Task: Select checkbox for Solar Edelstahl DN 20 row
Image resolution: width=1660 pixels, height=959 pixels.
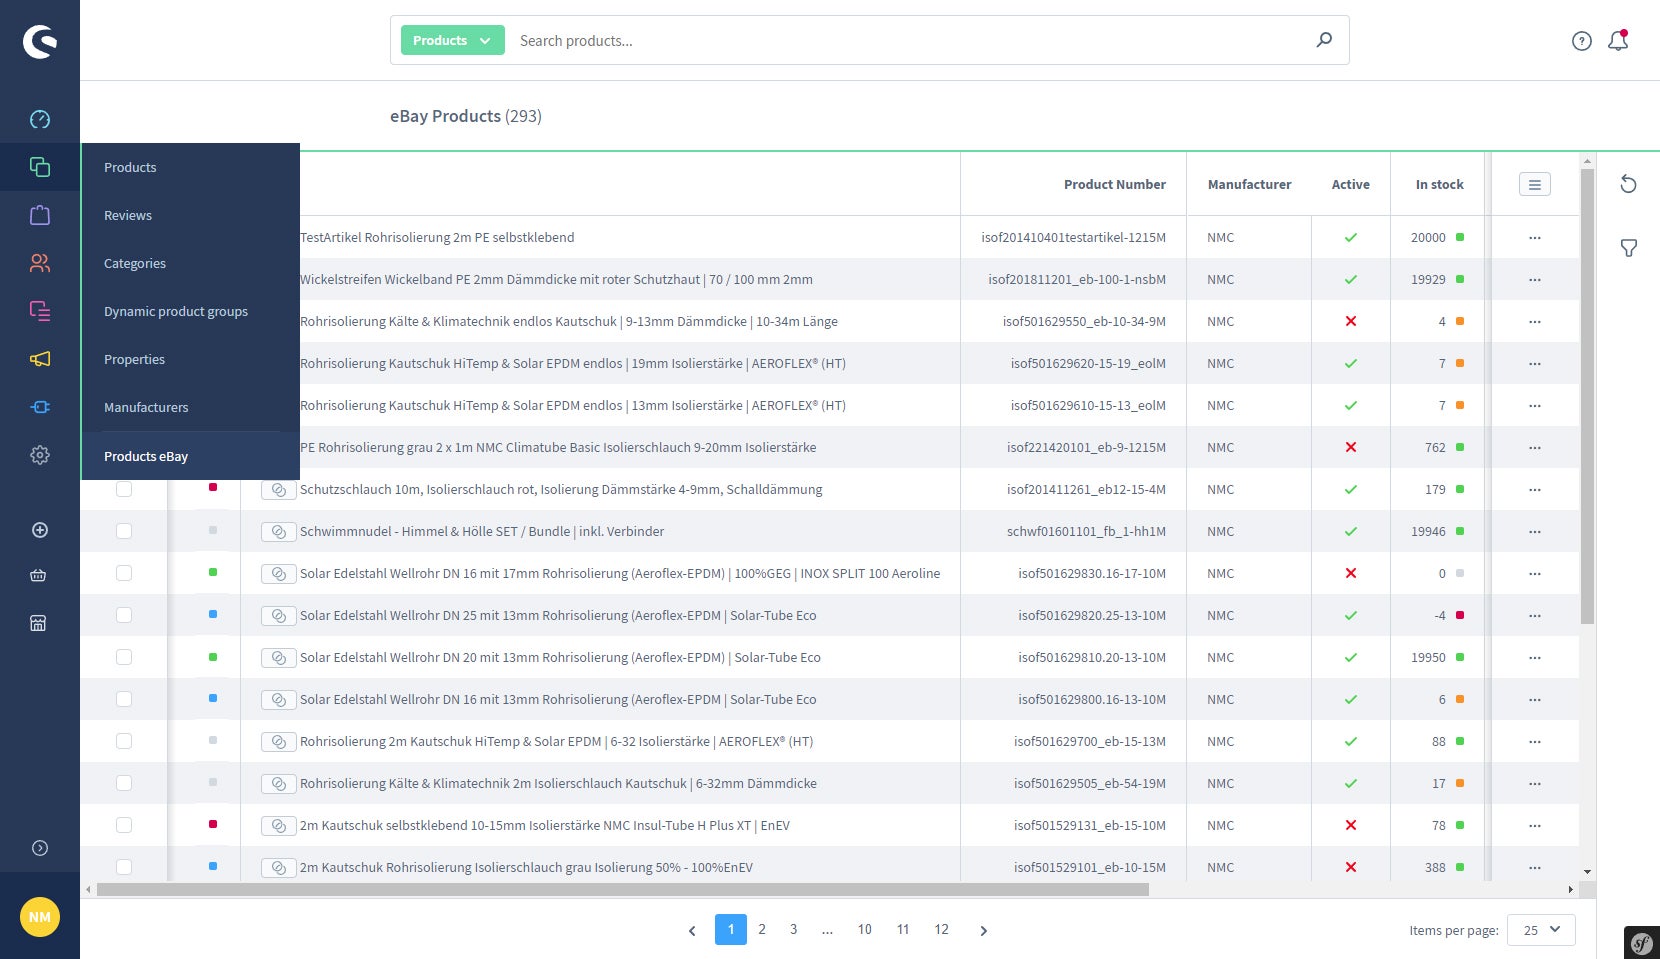Action: [124, 657]
